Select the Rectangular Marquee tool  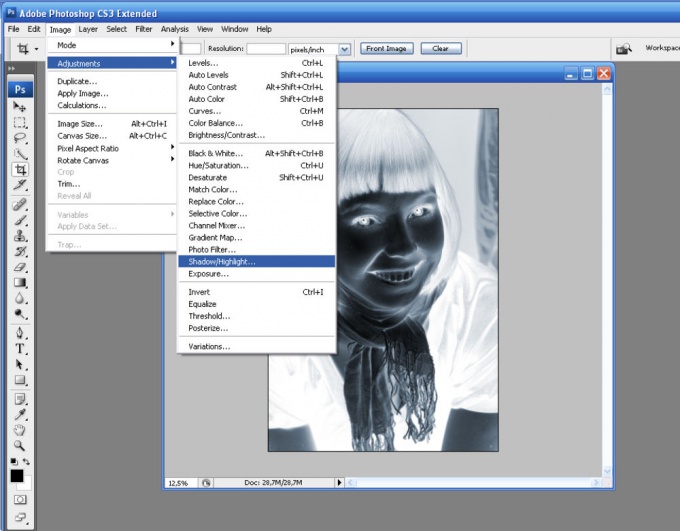(20, 122)
